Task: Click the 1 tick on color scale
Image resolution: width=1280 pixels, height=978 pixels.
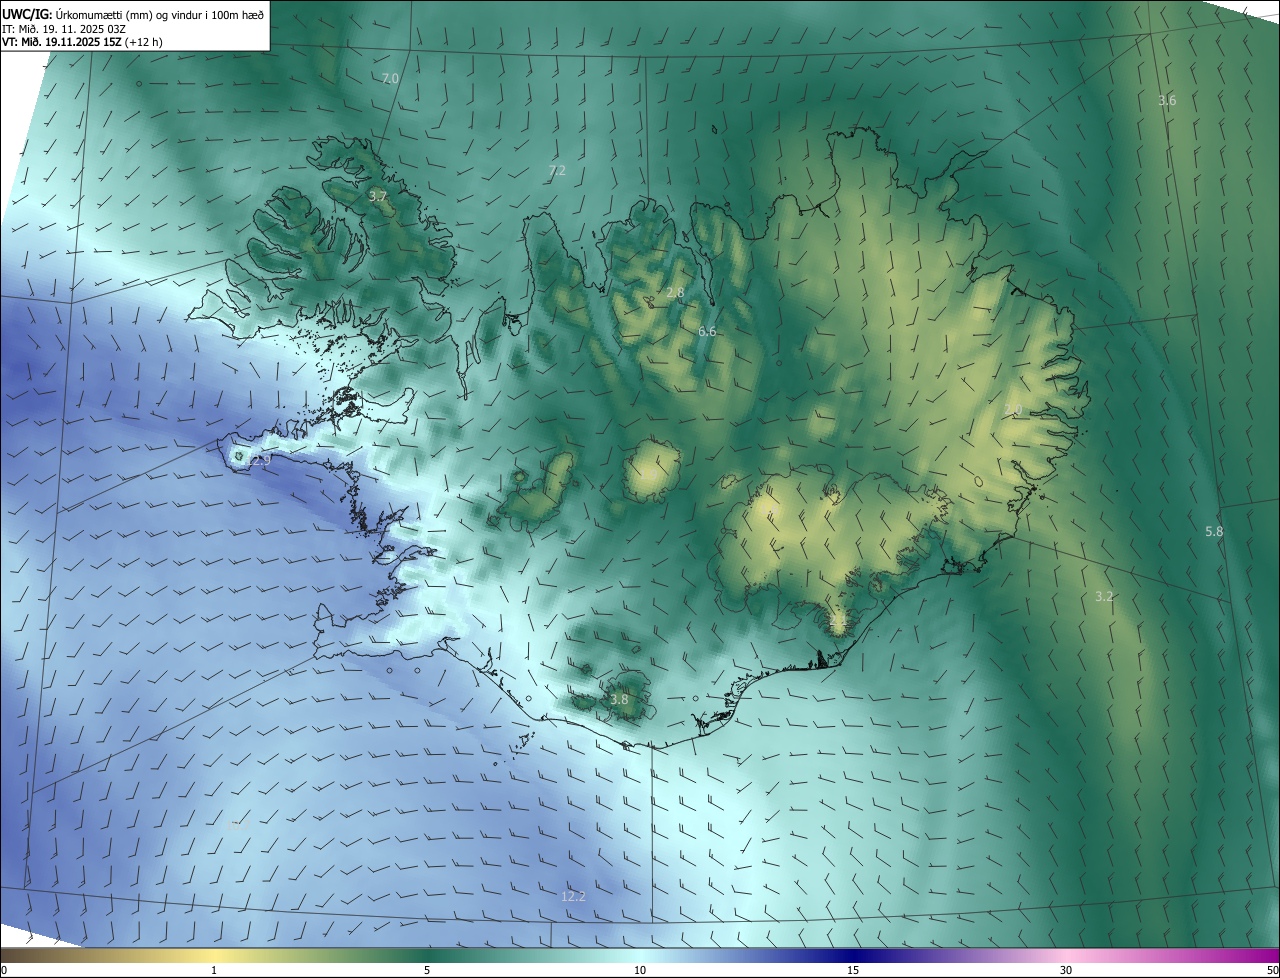Action: [x=214, y=970]
